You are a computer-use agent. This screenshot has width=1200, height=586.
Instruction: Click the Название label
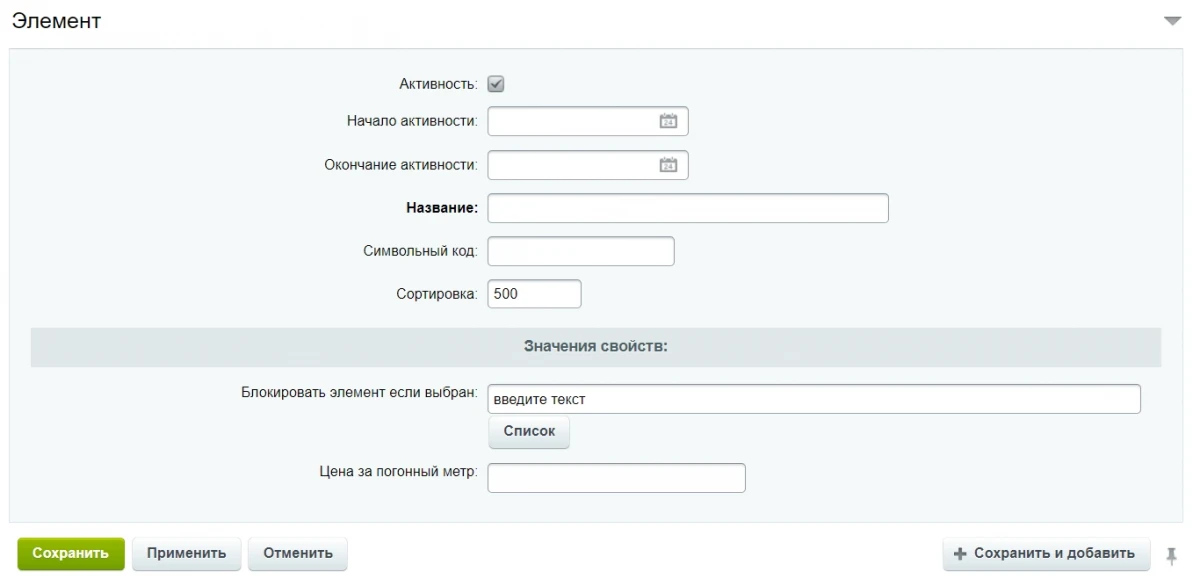tap(442, 208)
